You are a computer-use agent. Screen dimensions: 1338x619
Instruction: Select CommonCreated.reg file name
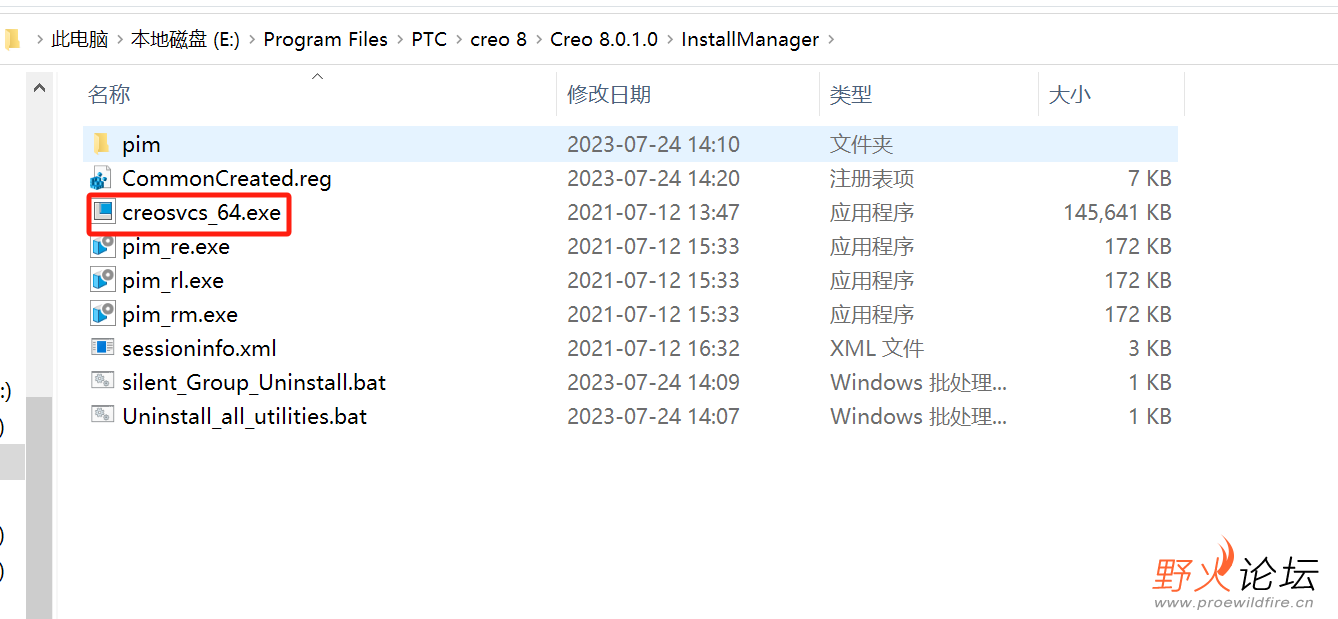(227, 179)
